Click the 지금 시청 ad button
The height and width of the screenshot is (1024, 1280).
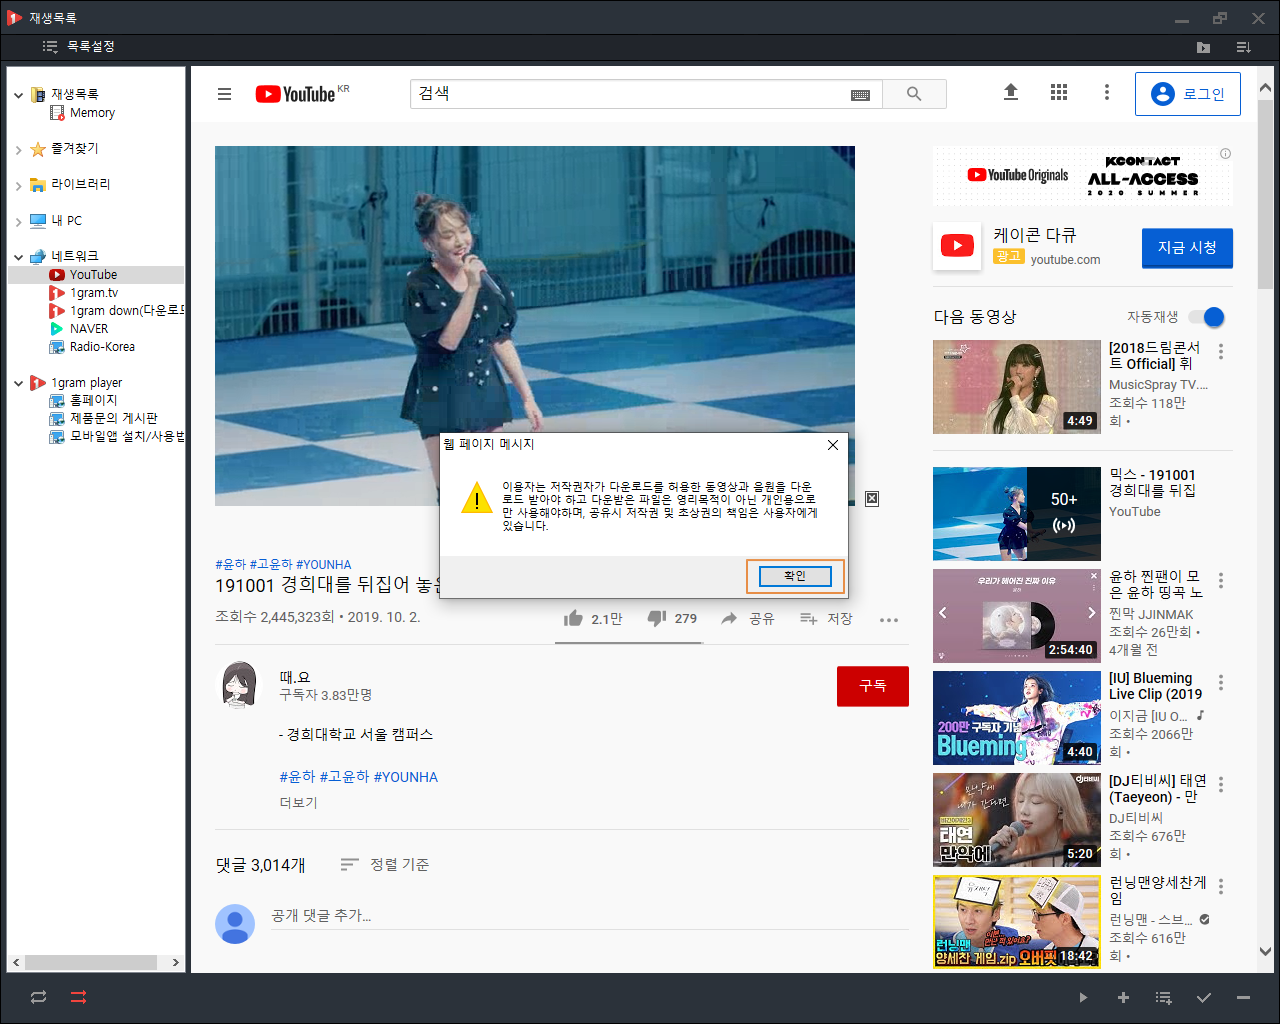pyautogui.click(x=1187, y=248)
